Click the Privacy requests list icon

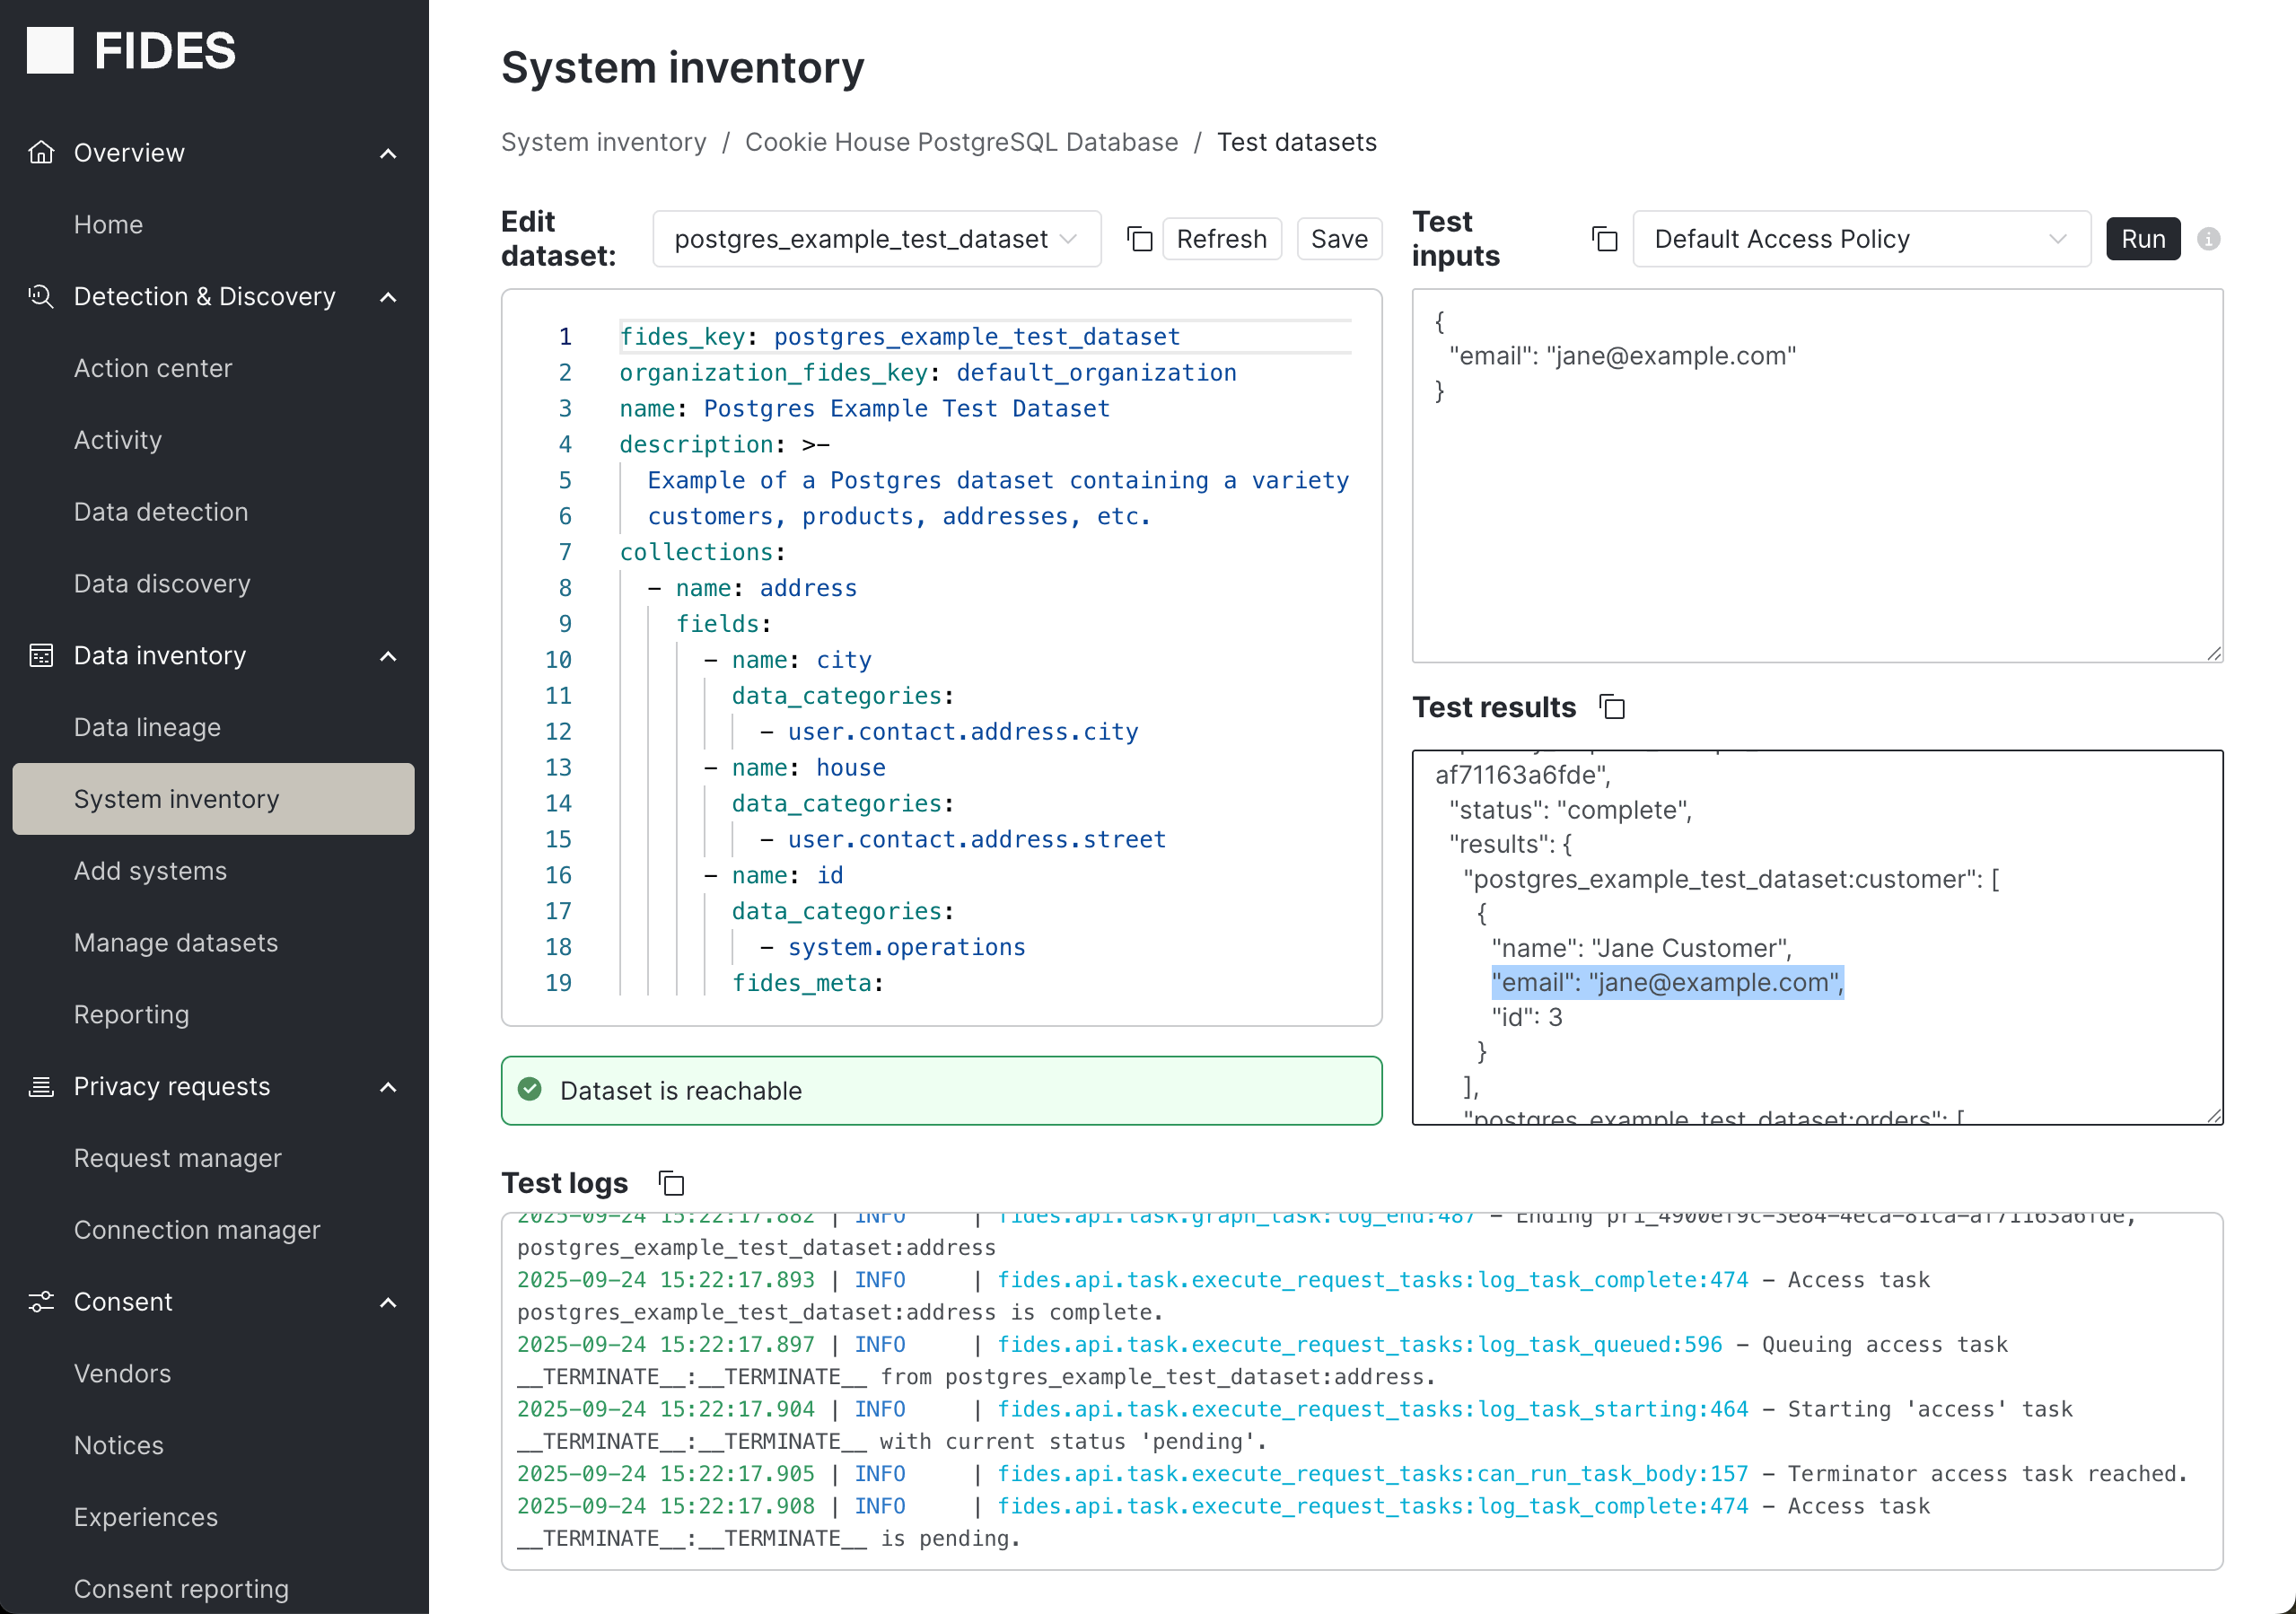(41, 1086)
